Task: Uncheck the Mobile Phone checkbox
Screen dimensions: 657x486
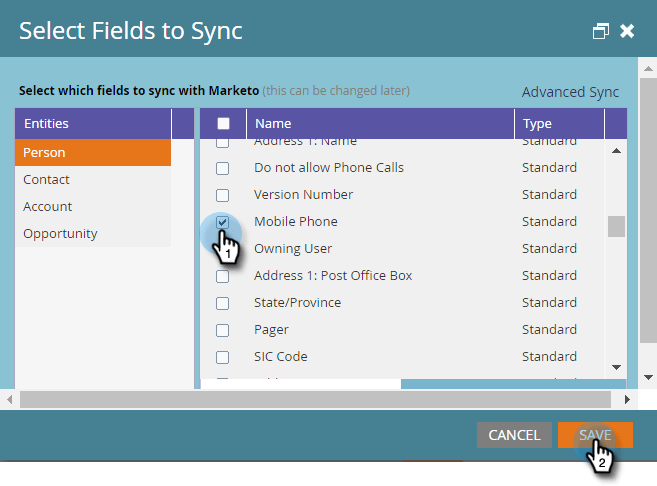Action: point(223,221)
